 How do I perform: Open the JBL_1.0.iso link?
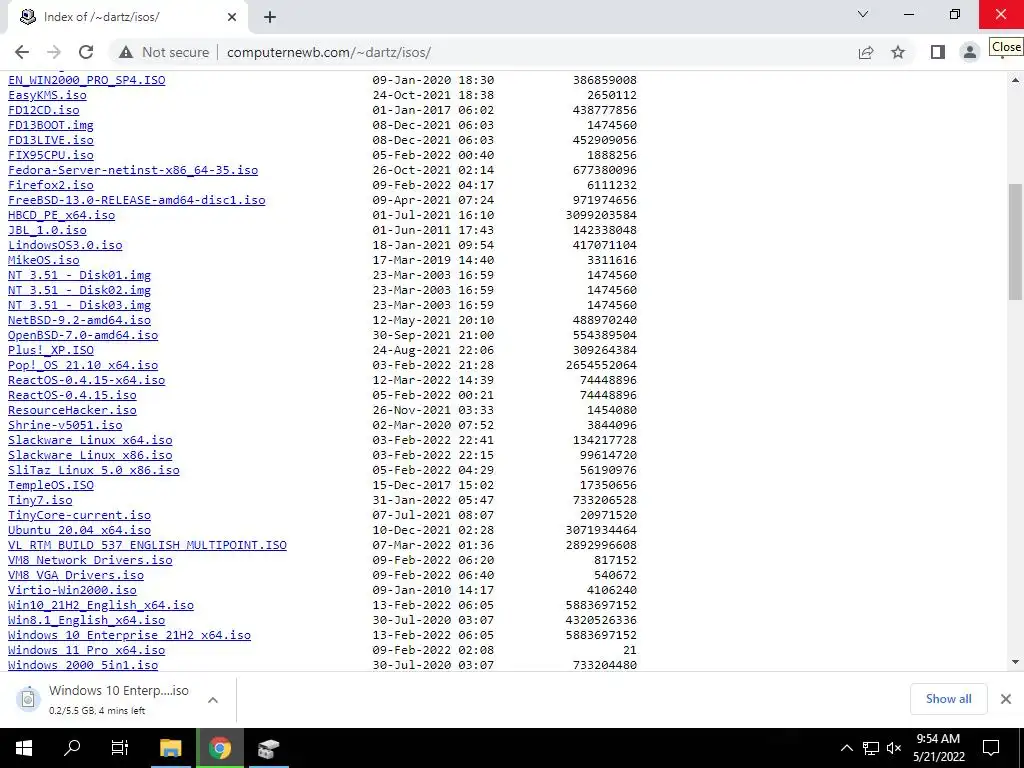(x=47, y=230)
